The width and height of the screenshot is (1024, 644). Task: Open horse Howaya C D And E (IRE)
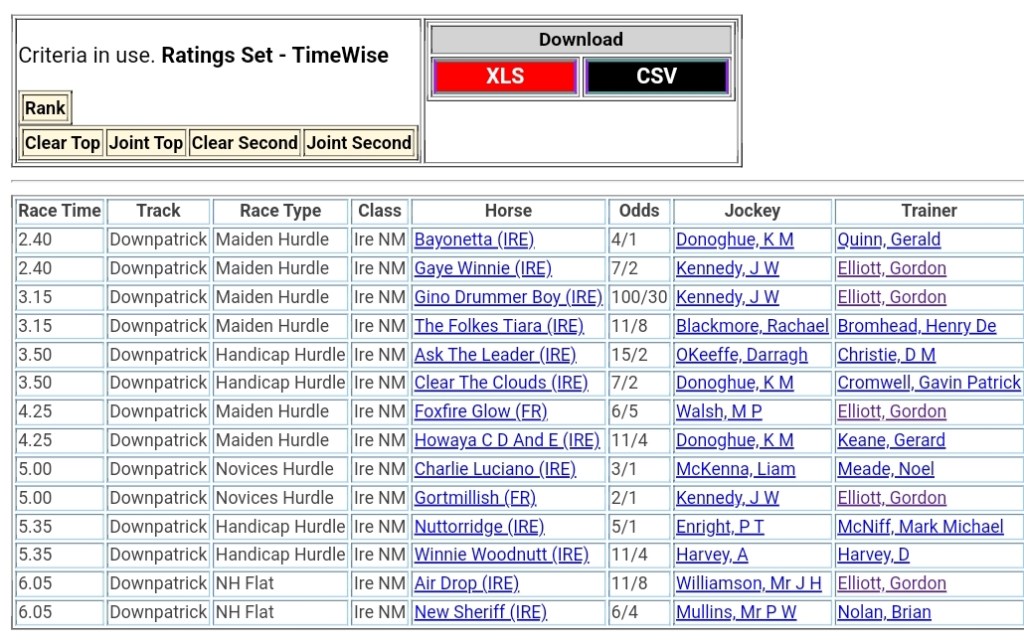point(507,441)
